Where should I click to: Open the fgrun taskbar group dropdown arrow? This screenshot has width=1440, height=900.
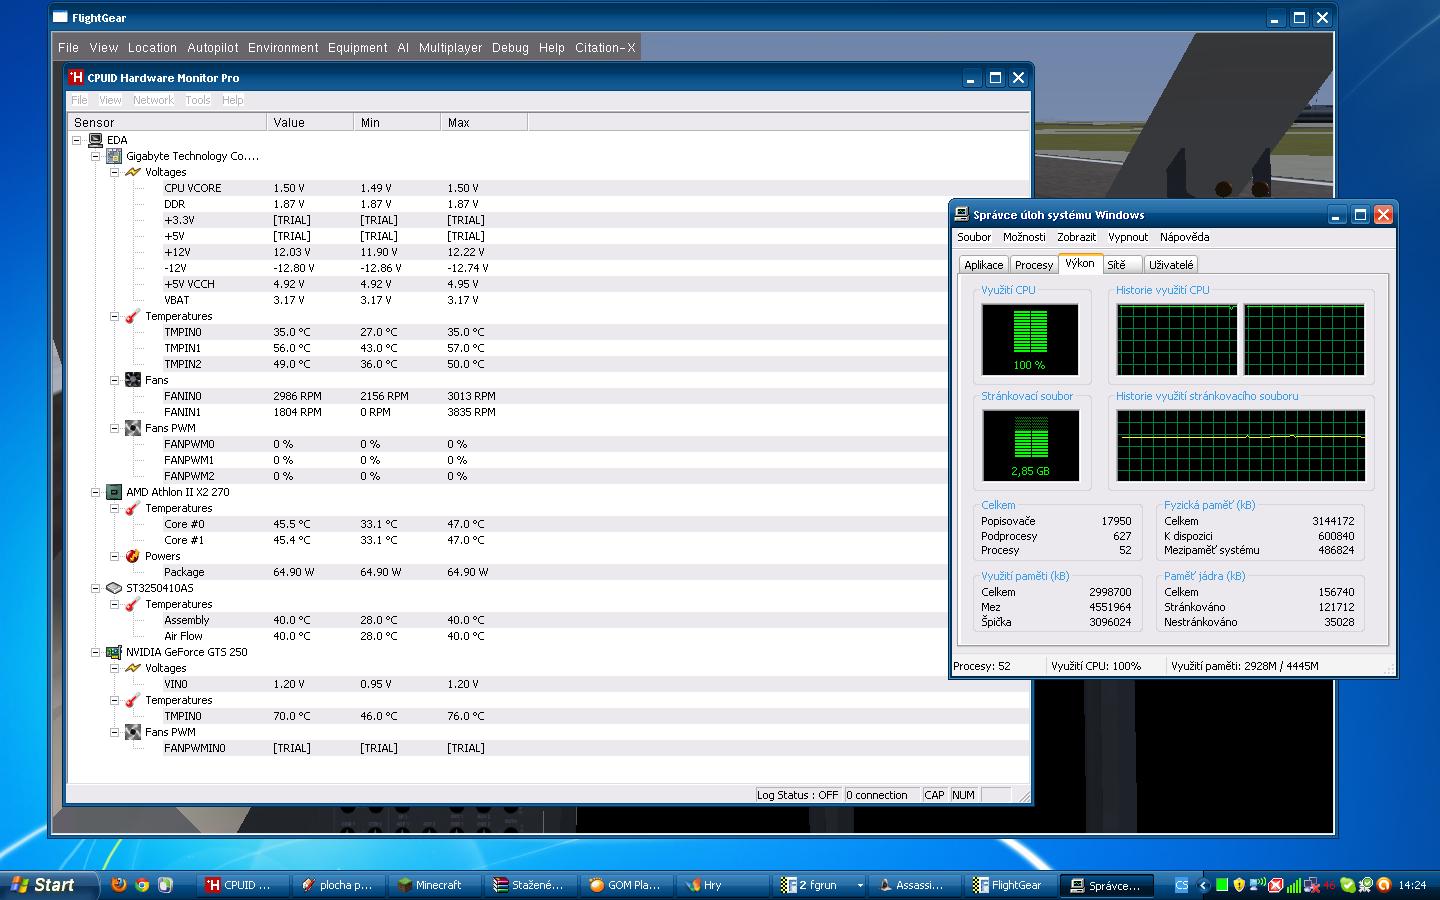tap(859, 885)
